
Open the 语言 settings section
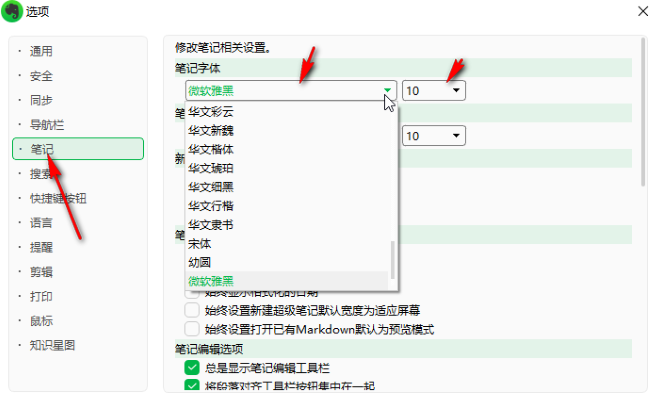coord(41,223)
